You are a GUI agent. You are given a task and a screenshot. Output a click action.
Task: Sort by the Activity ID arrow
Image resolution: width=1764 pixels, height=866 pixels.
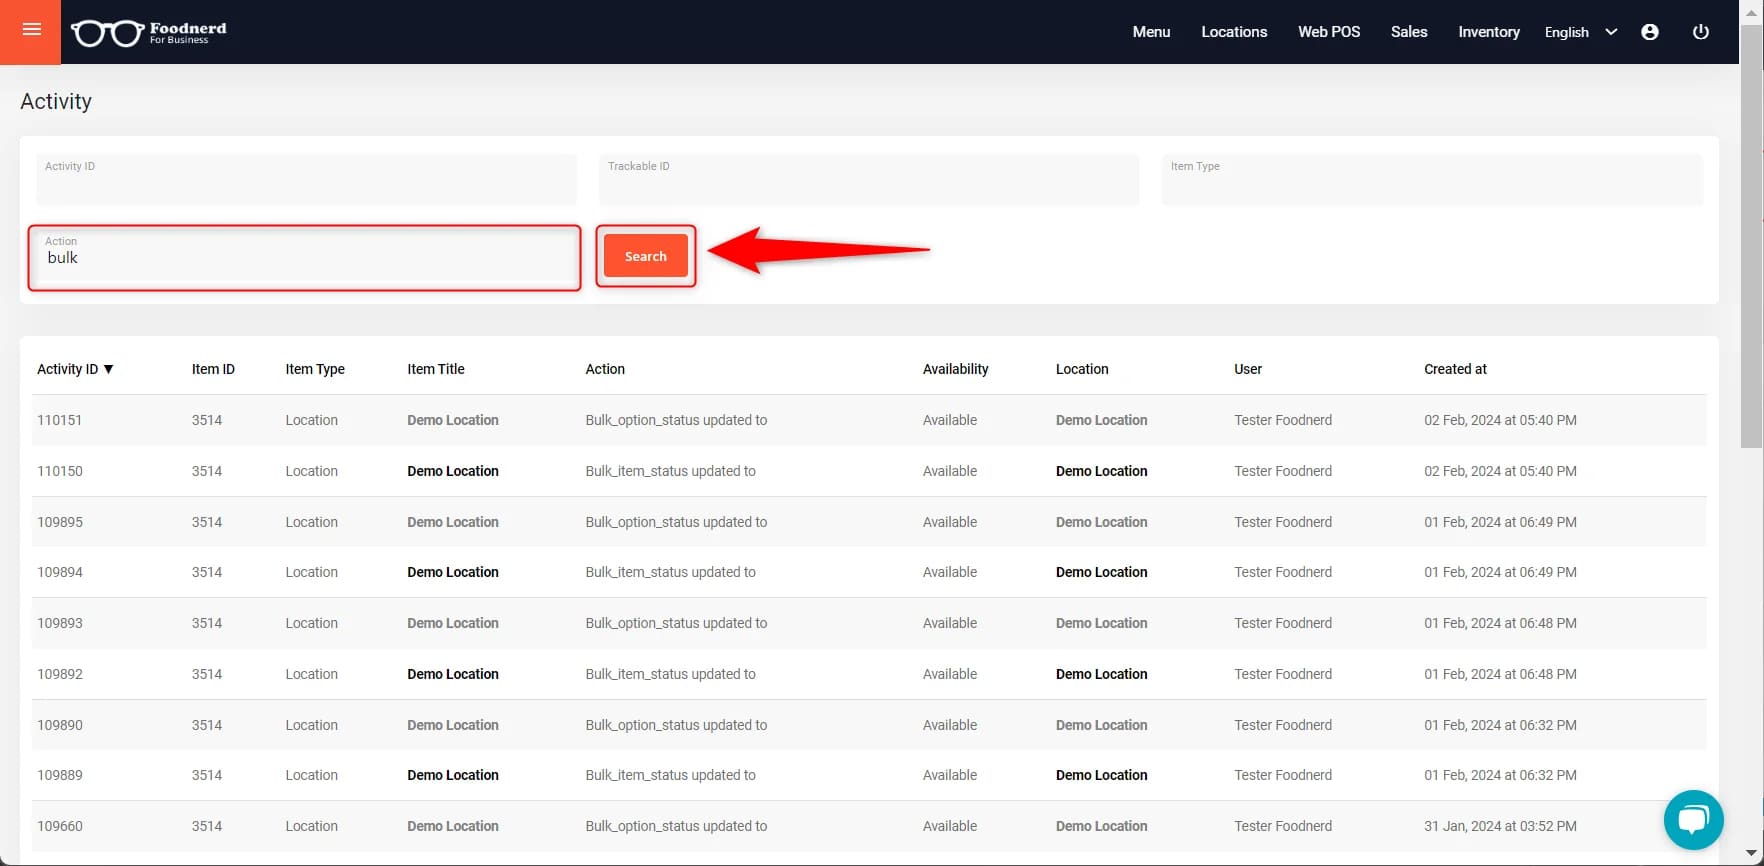click(x=109, y=369)
